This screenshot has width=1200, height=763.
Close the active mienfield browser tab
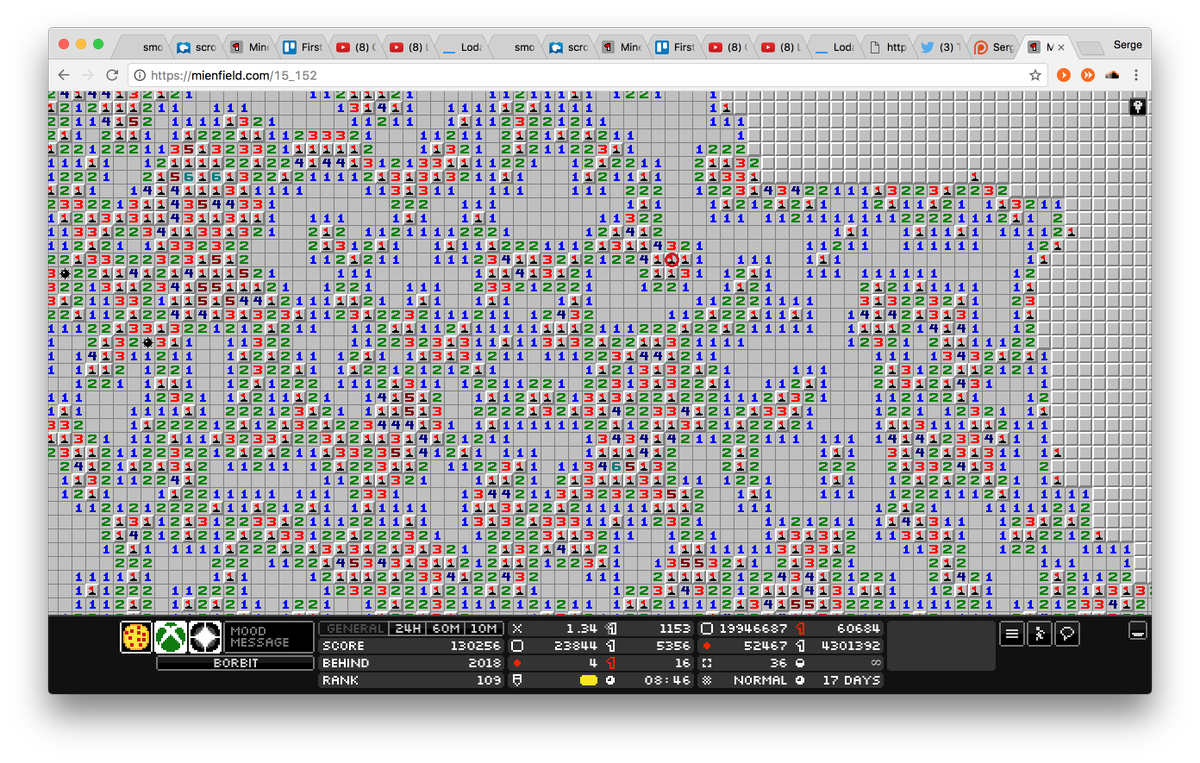[1061, 47]
